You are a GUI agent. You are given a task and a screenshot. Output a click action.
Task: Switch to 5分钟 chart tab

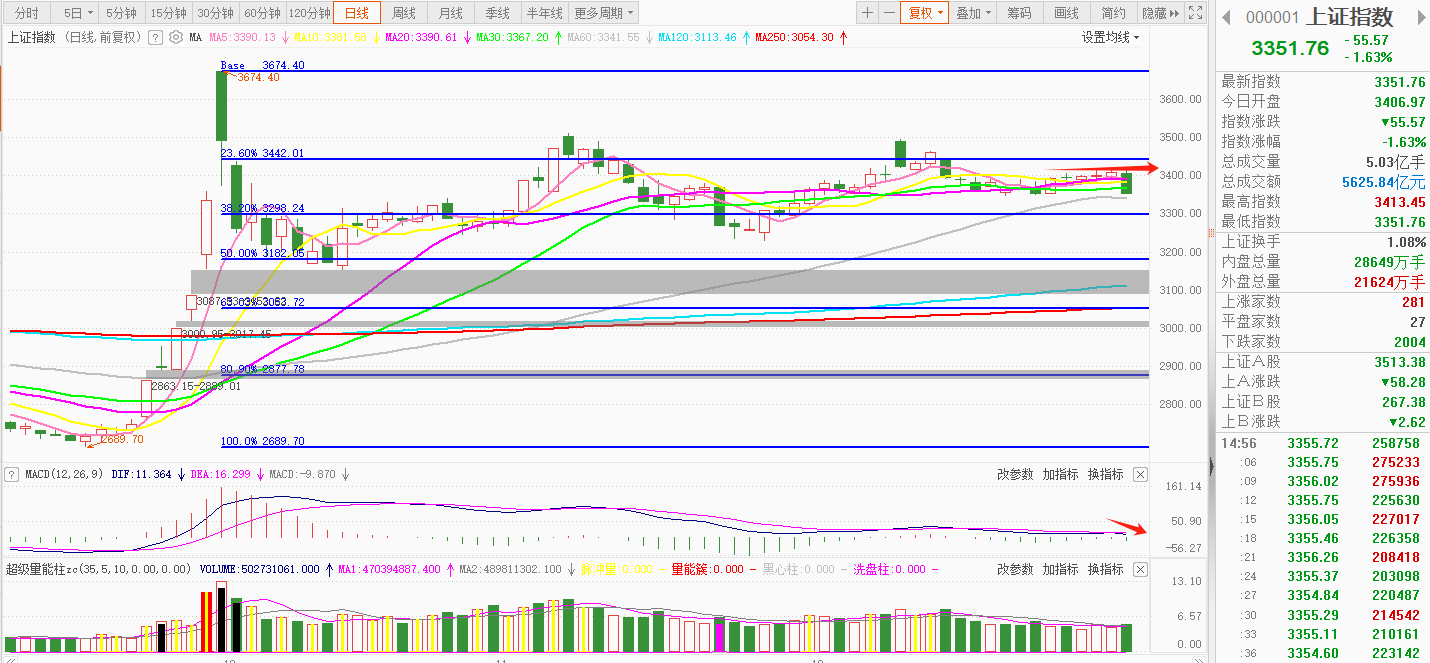pos(121,13)
